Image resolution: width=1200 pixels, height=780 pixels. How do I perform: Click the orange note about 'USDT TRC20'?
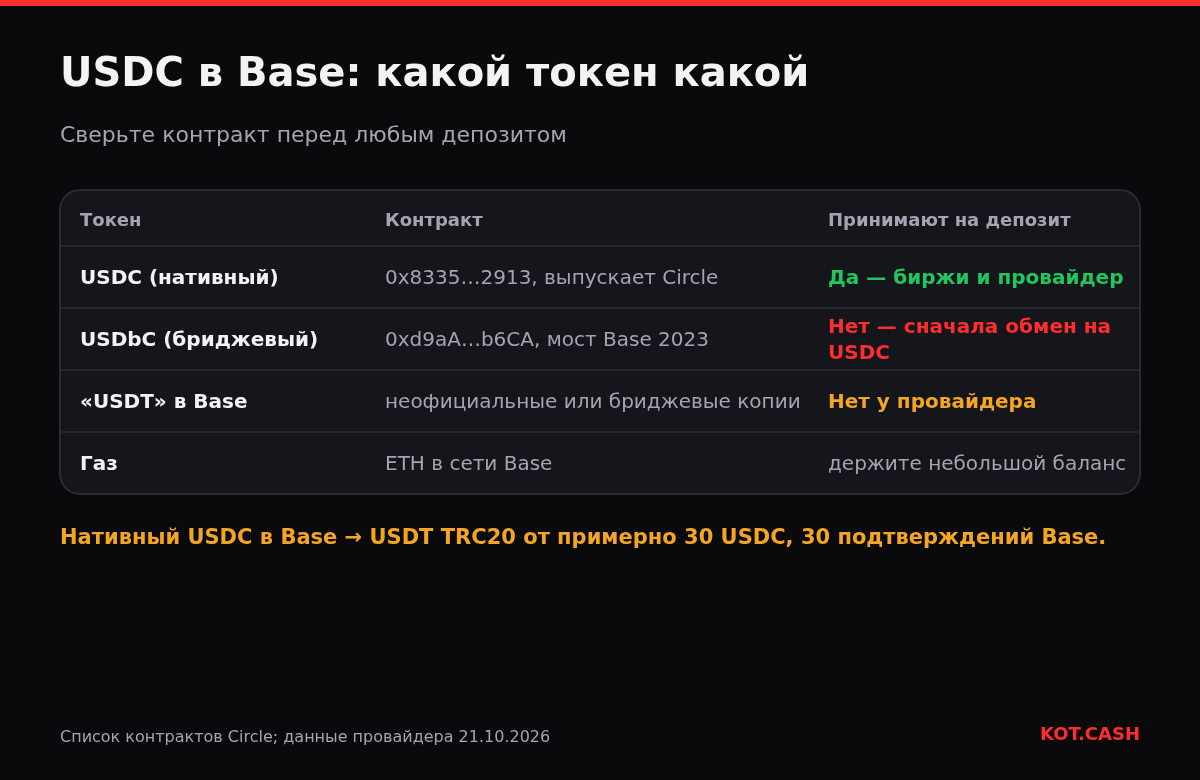click(583, 537)
